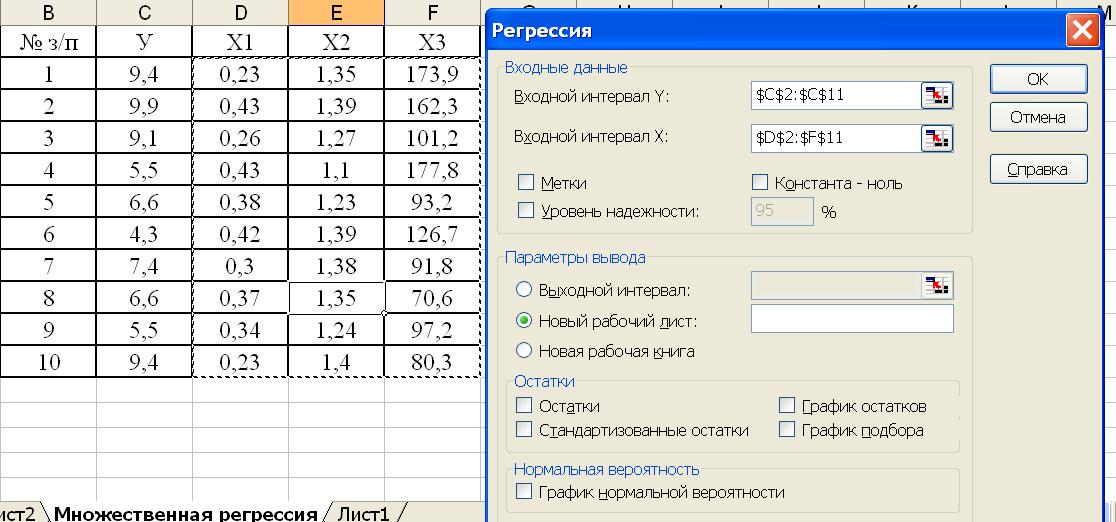Screen dimensions: 1116x522
Task: Click range selector icon for Входной интервал Y
Action: pyautogui.click(x=937, y=95)
